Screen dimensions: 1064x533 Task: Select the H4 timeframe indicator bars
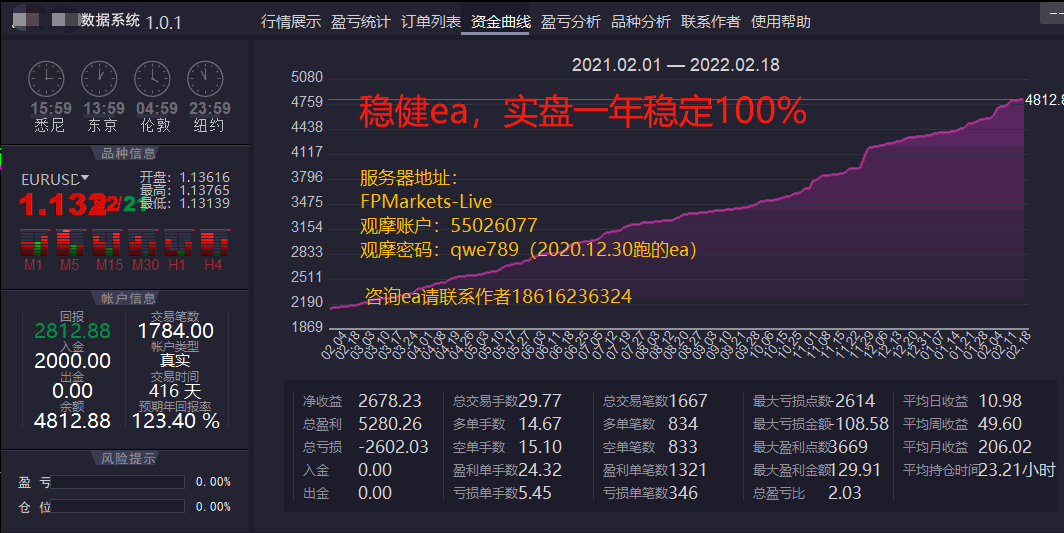[212, 243]
